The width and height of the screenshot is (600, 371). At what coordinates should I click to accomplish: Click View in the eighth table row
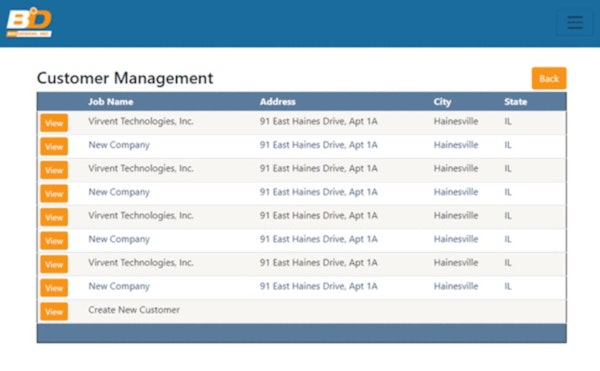click(x=54, y=288)
